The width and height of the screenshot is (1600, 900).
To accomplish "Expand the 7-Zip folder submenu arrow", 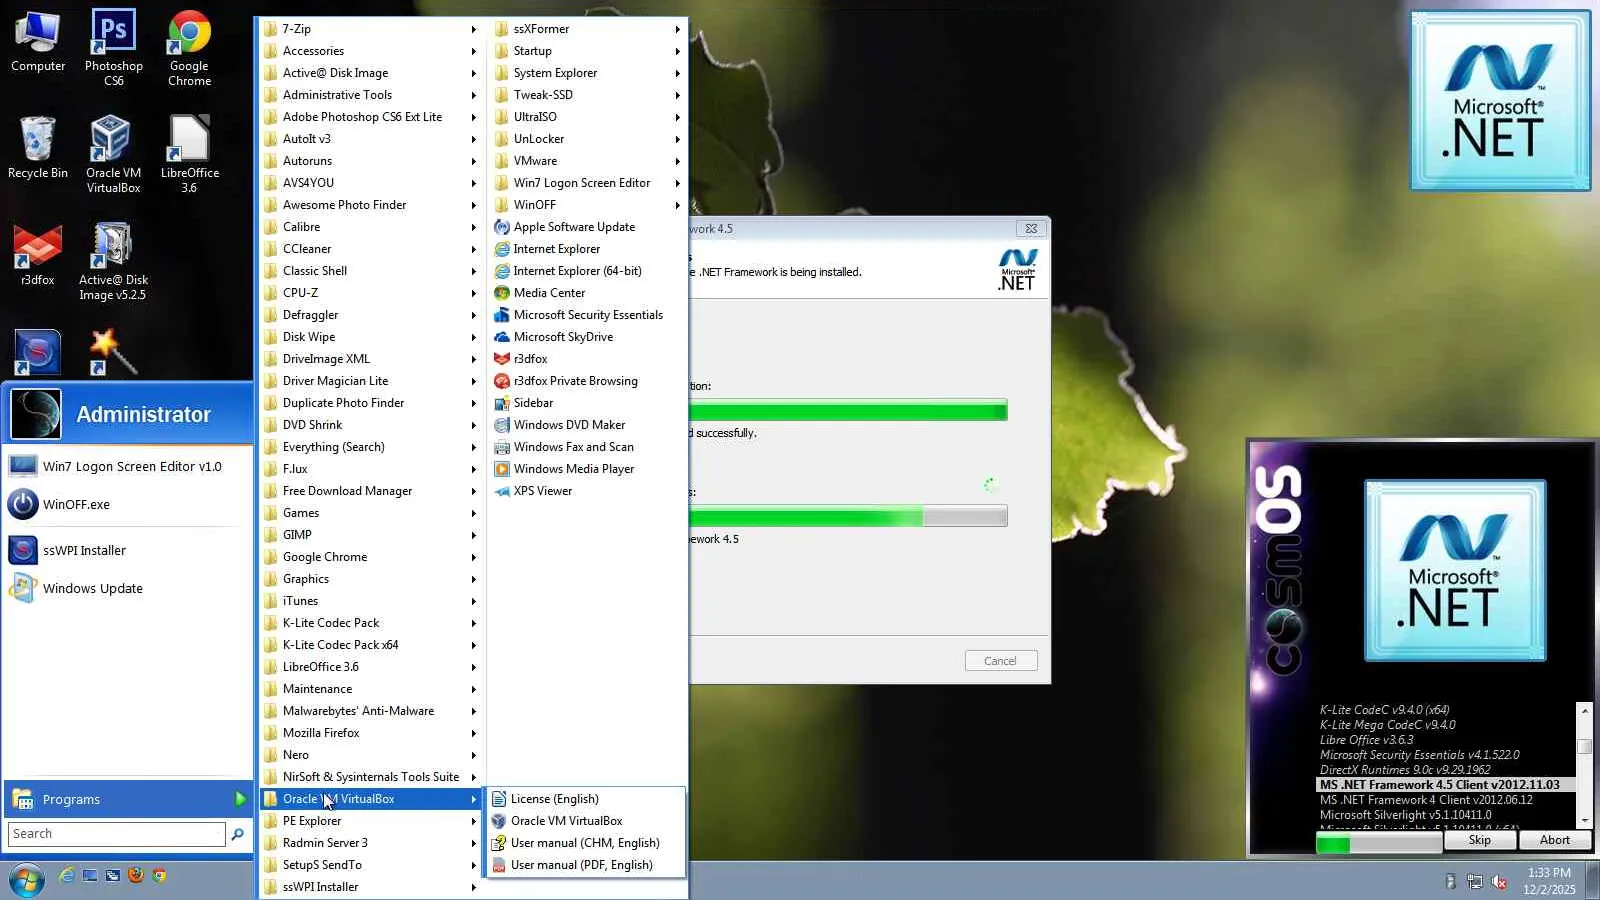I will coord(474,29).
